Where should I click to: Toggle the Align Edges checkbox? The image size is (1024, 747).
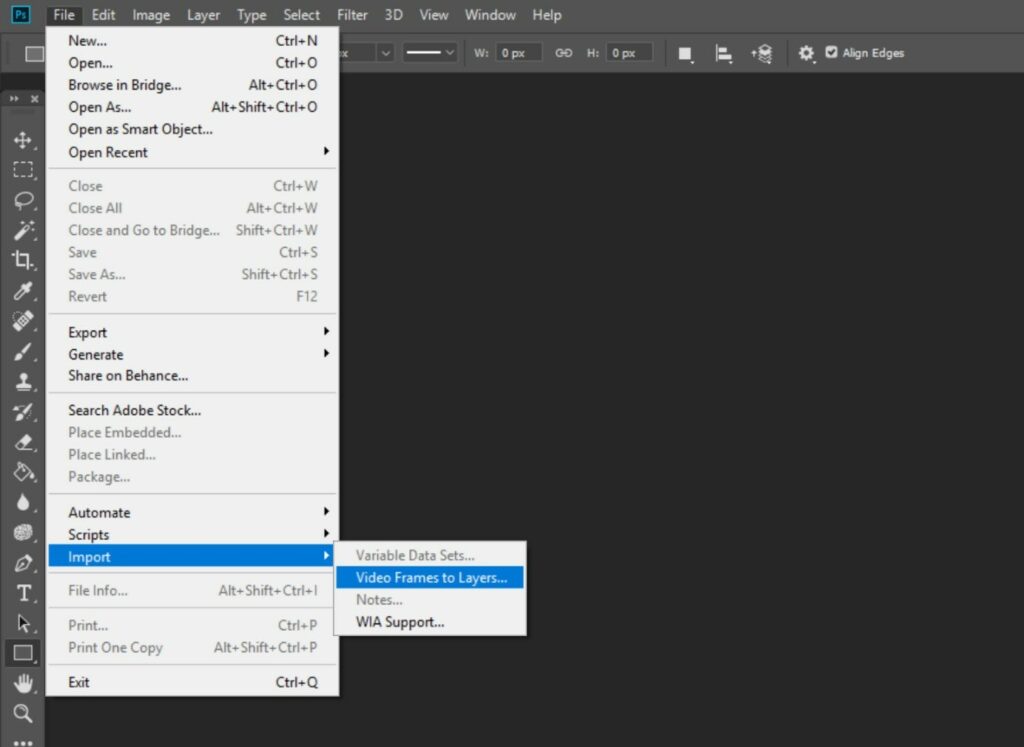[x=831, y=53]
